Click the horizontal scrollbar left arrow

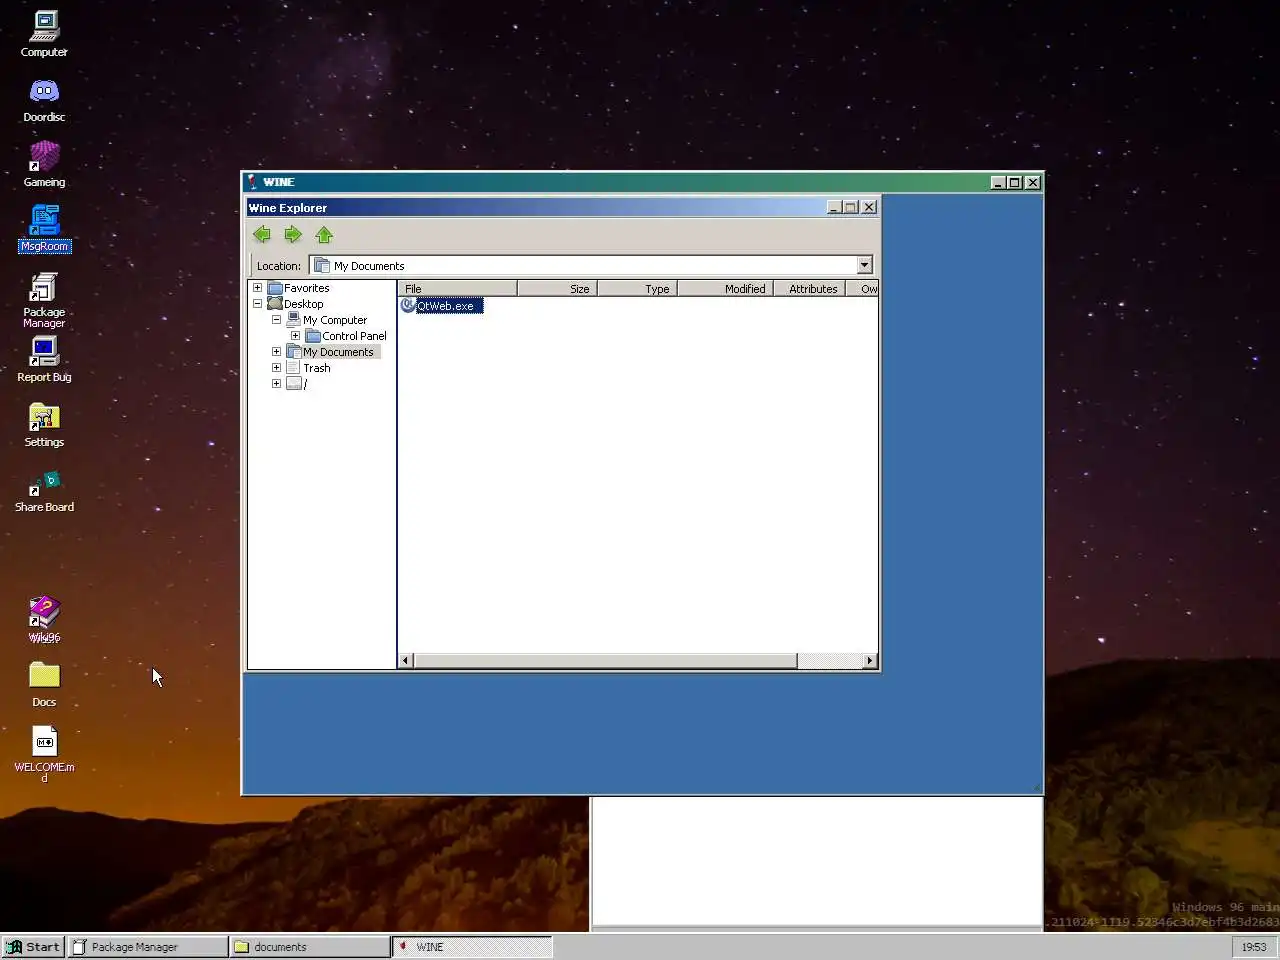click(x=405, y=660)
